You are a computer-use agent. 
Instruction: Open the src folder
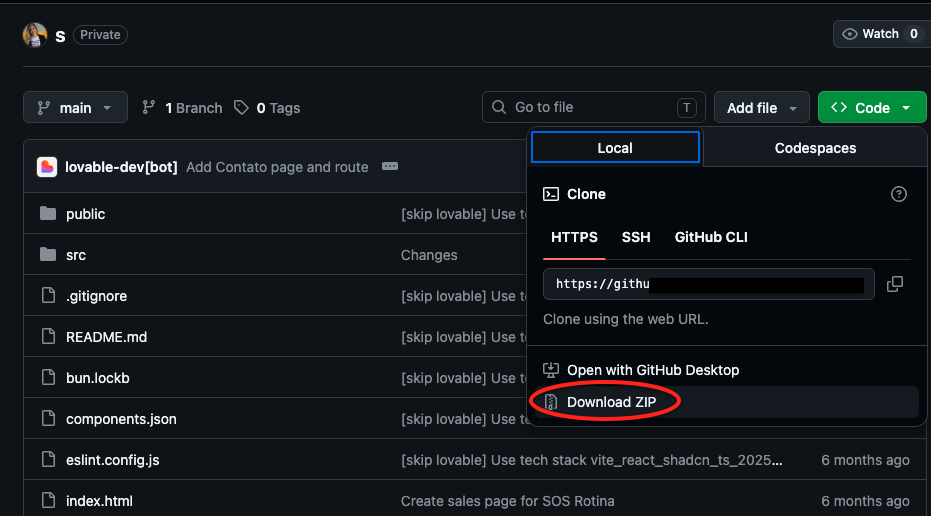click(x=76, y=255)
